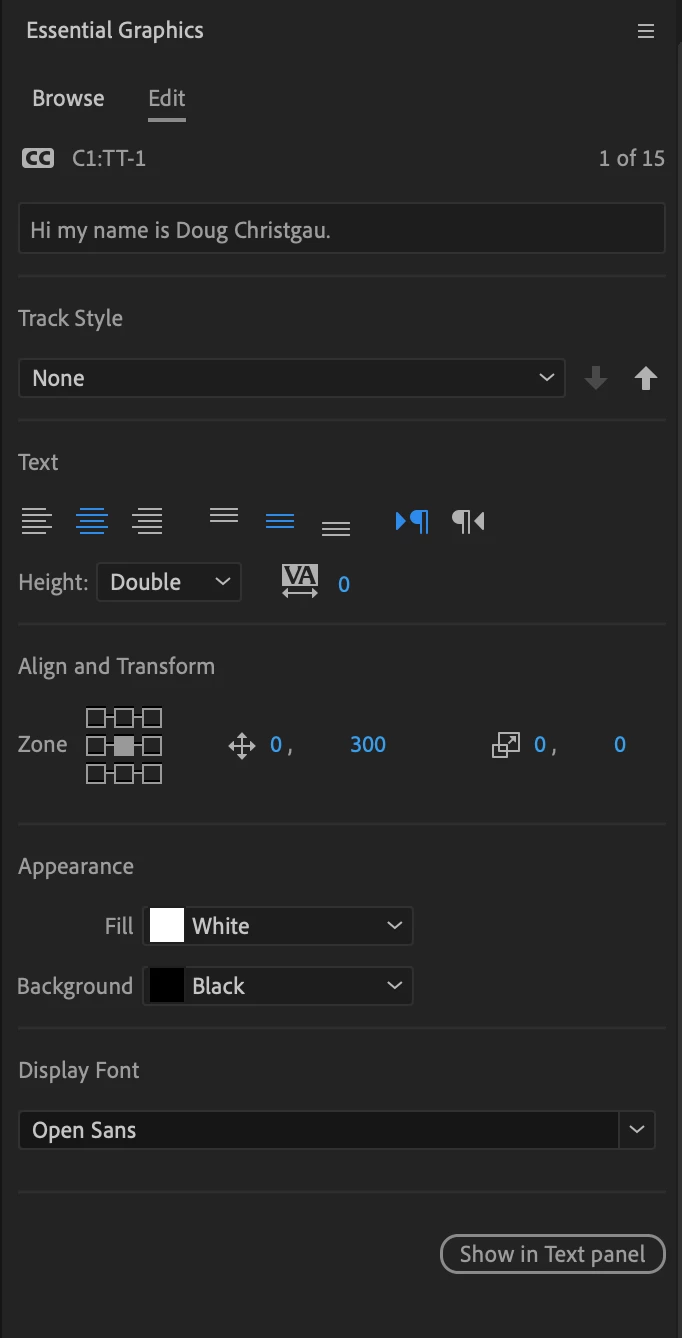Click the position move icon
The width and height of the screenshot is (682, 1338).
click(x=242, y=745)
